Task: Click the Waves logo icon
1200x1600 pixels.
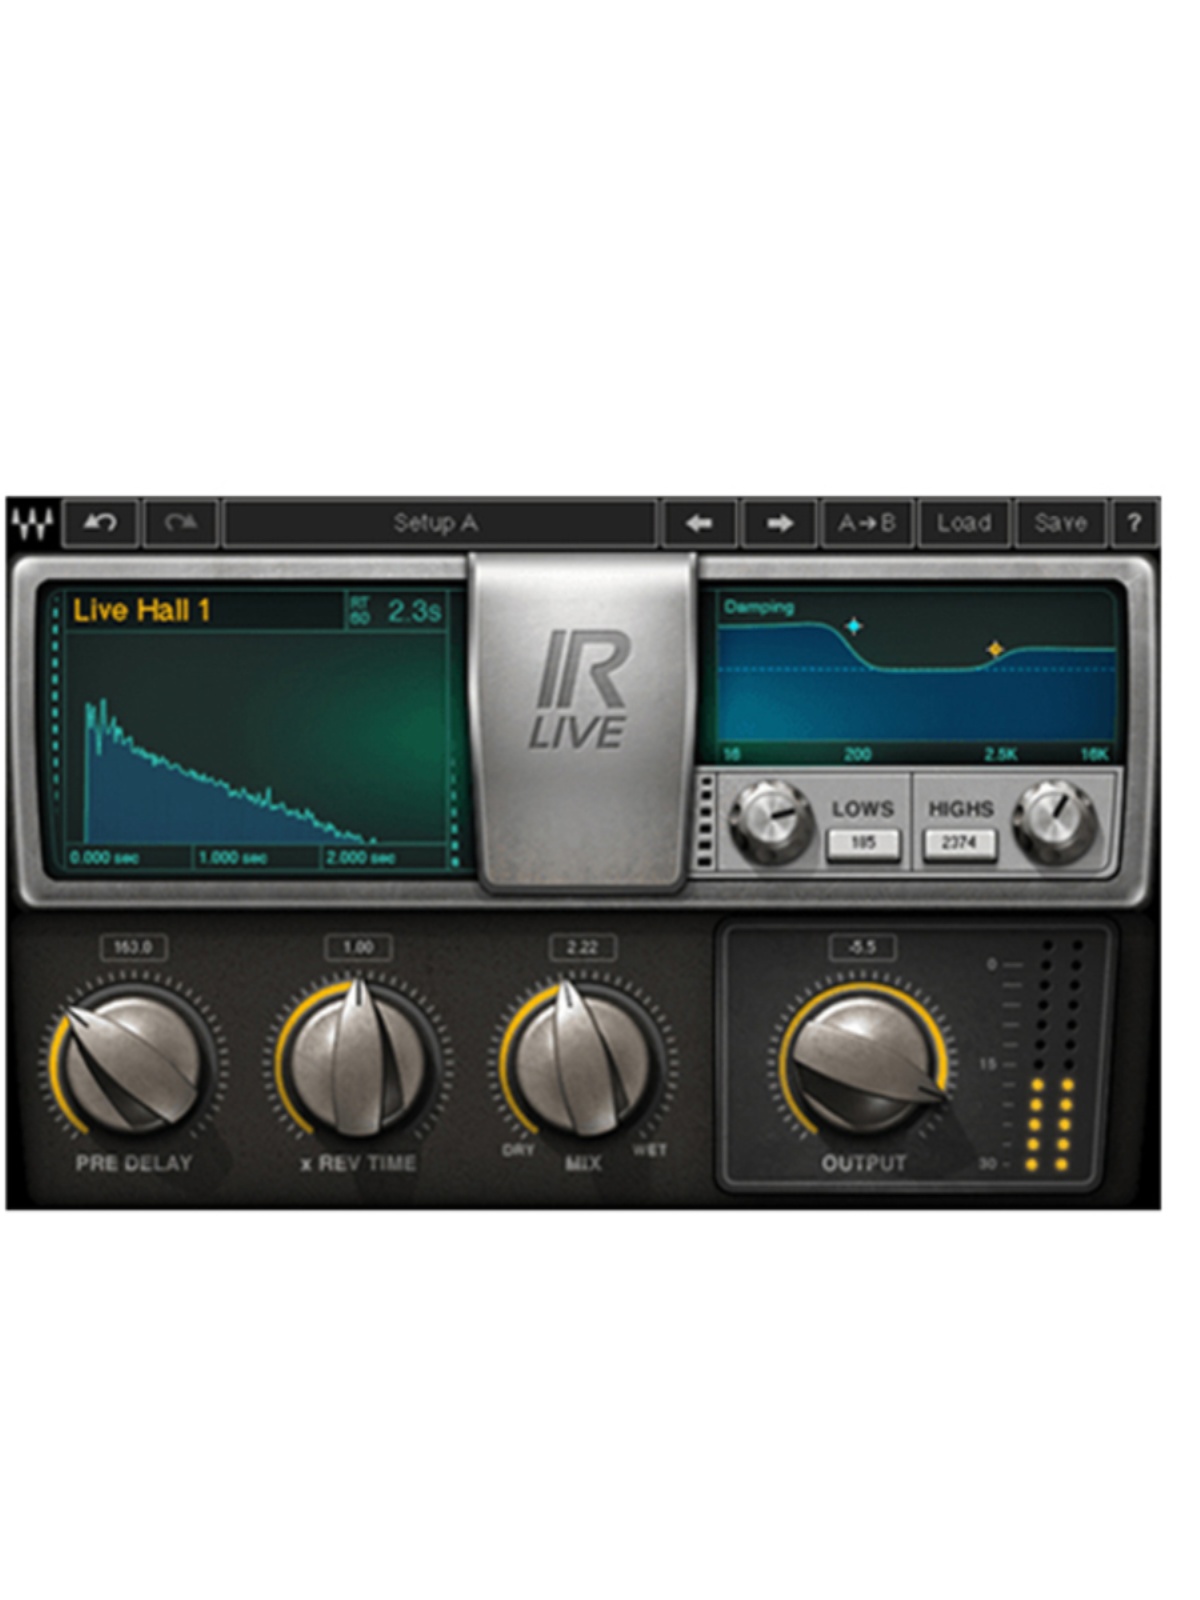Action: (x=32, y=522)
